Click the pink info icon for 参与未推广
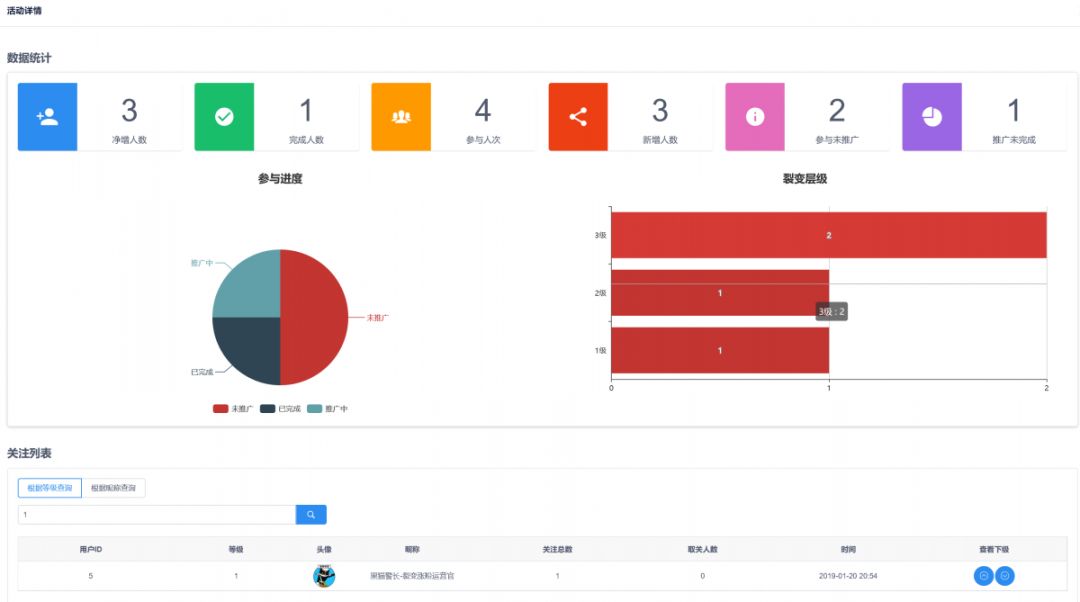This screenshot has width=1080, height=602. point(755,117)
